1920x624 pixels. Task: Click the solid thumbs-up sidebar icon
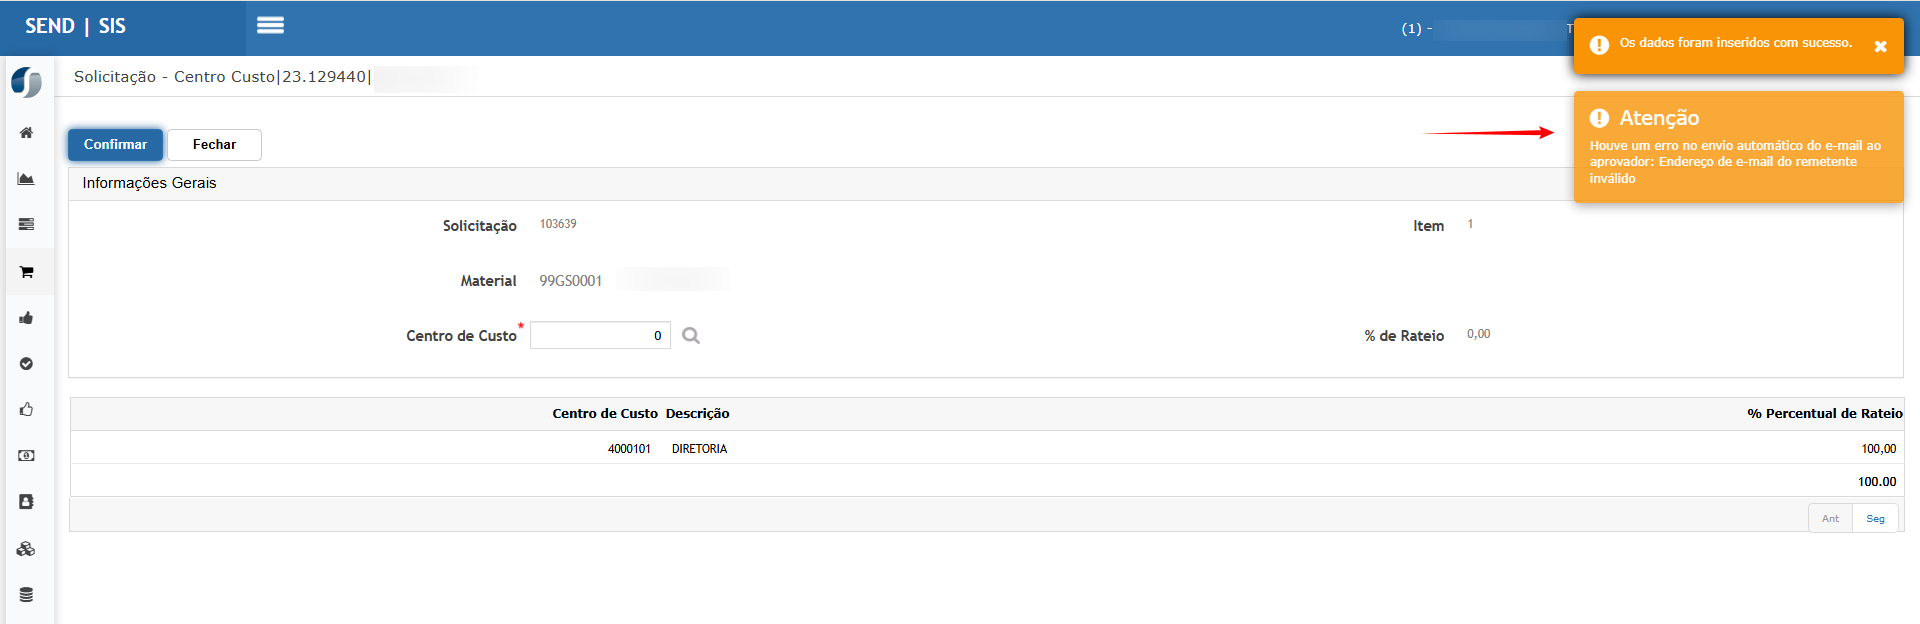26,318
